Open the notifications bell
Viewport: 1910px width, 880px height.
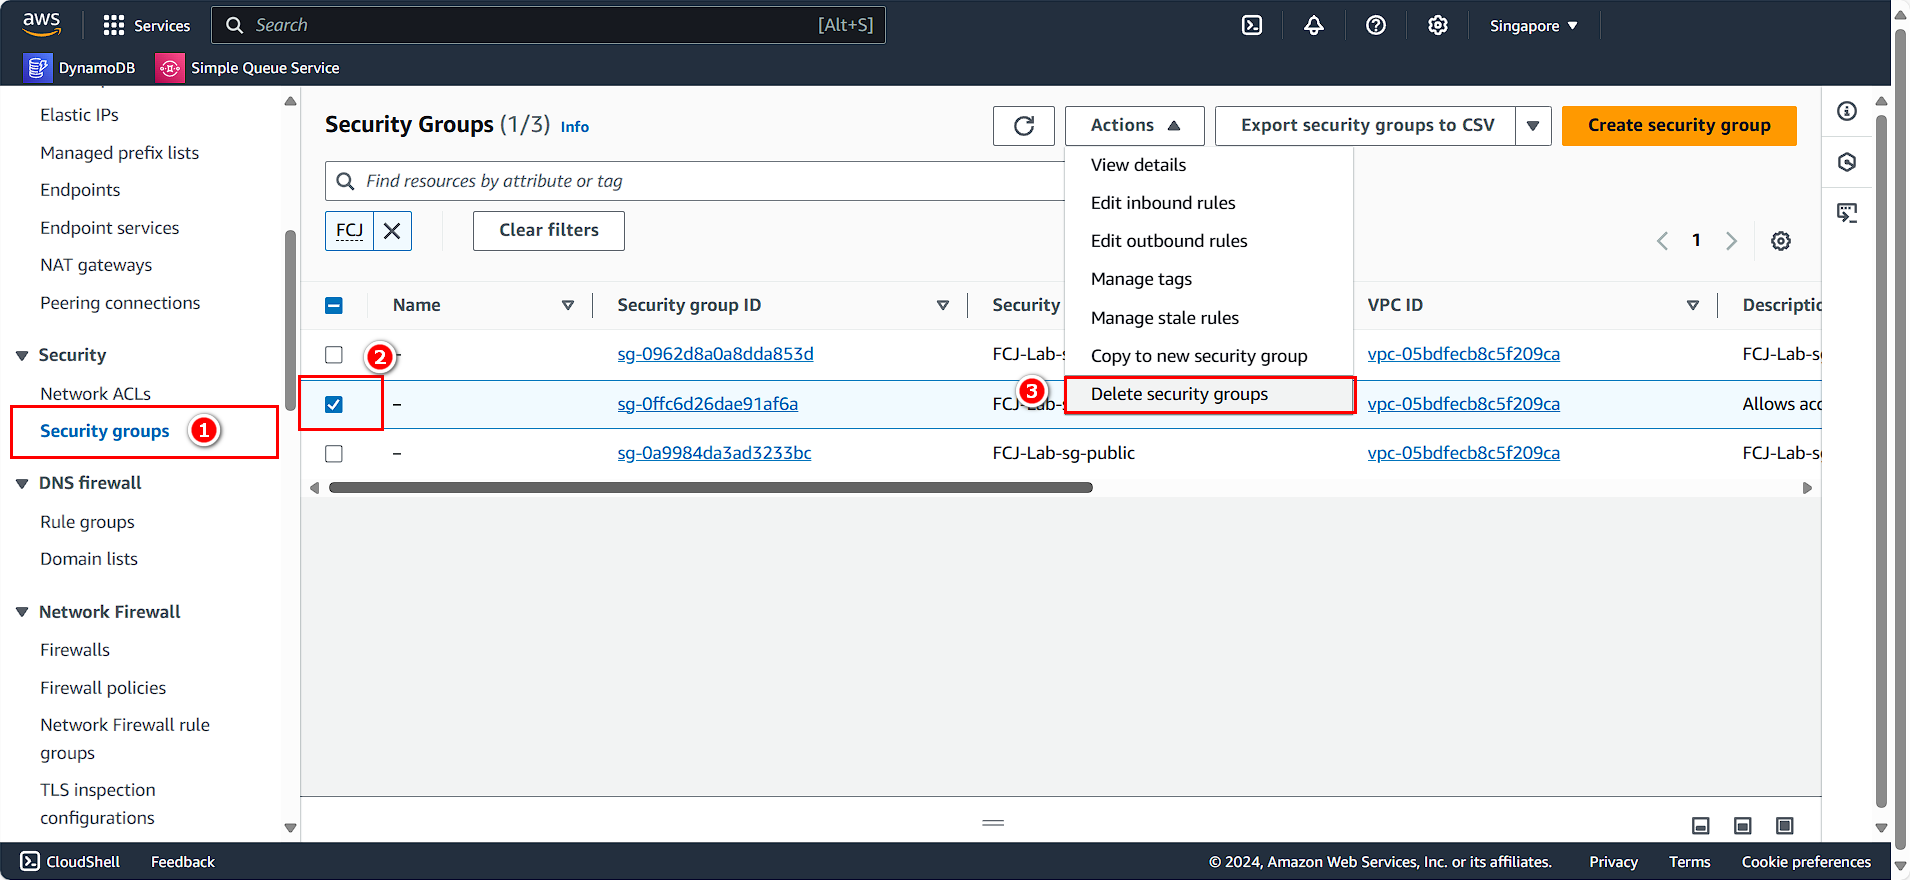click(1314, 25)
